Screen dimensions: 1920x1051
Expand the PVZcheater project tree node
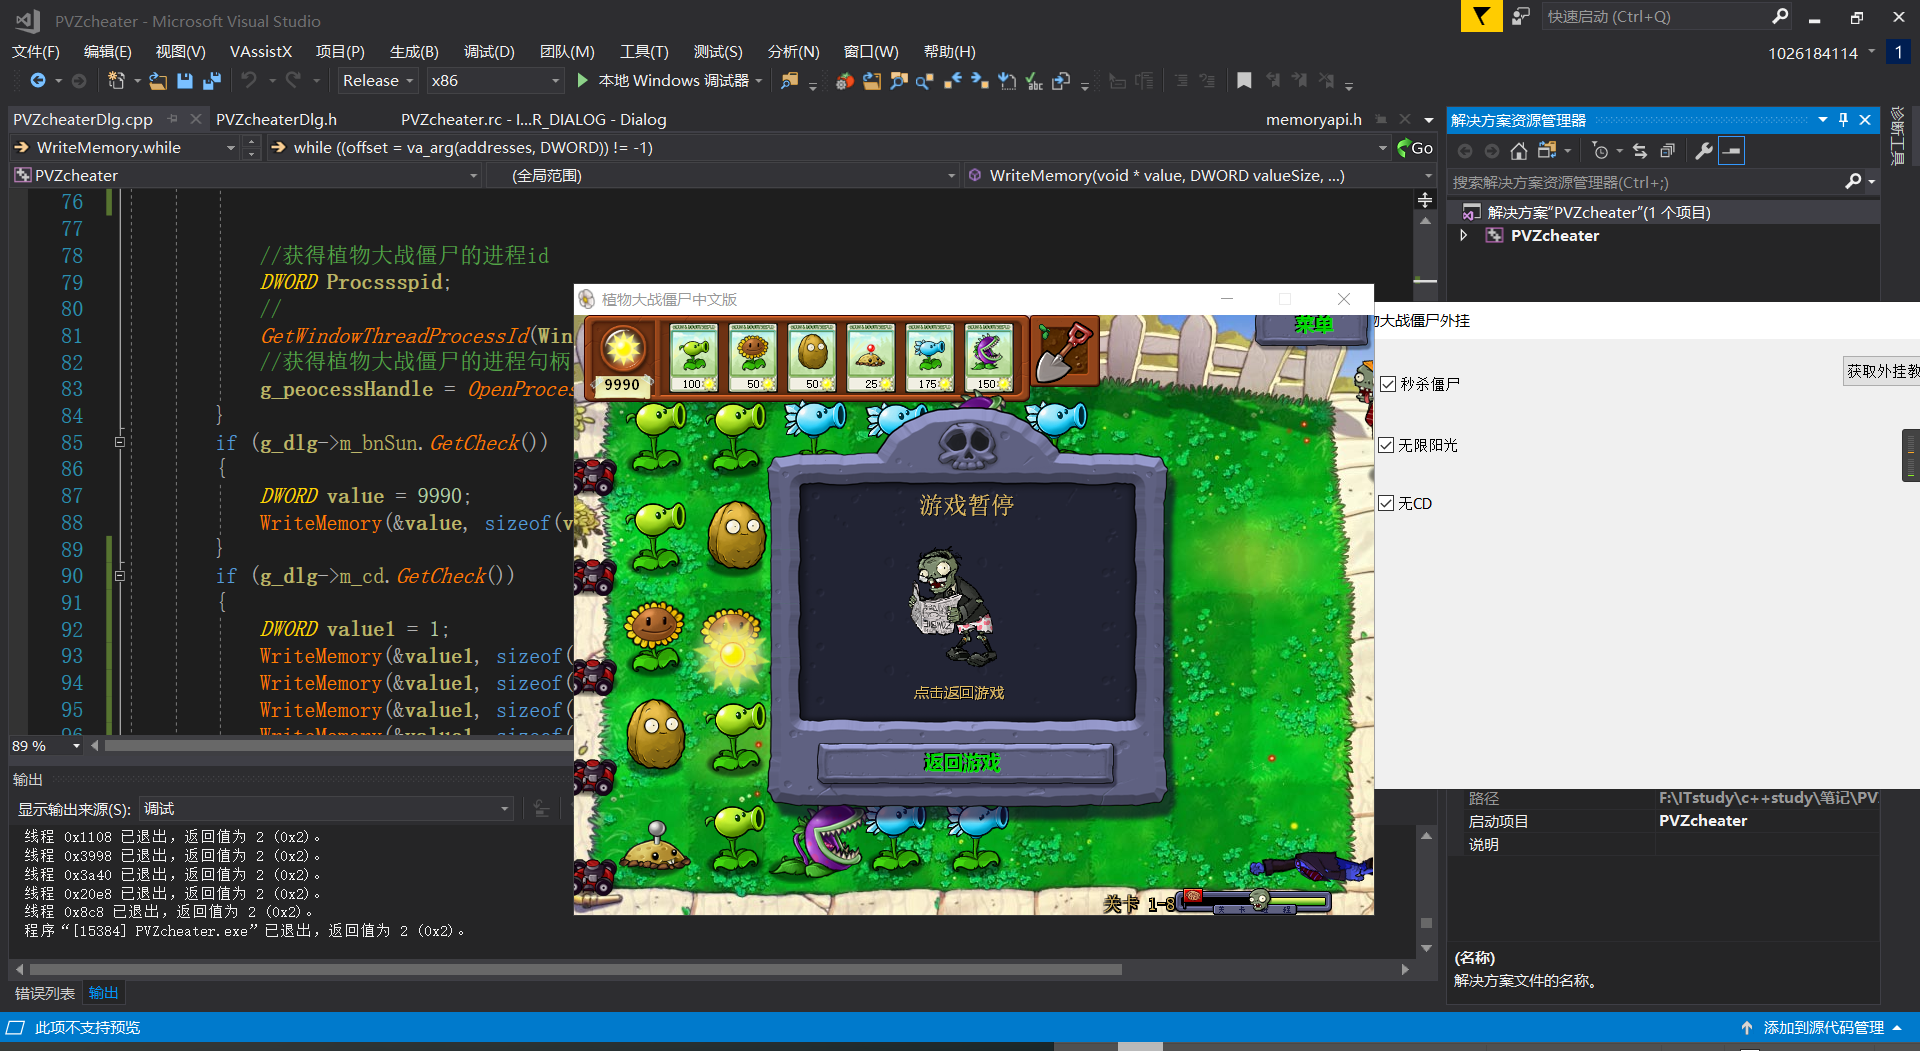pos(1464,235)
